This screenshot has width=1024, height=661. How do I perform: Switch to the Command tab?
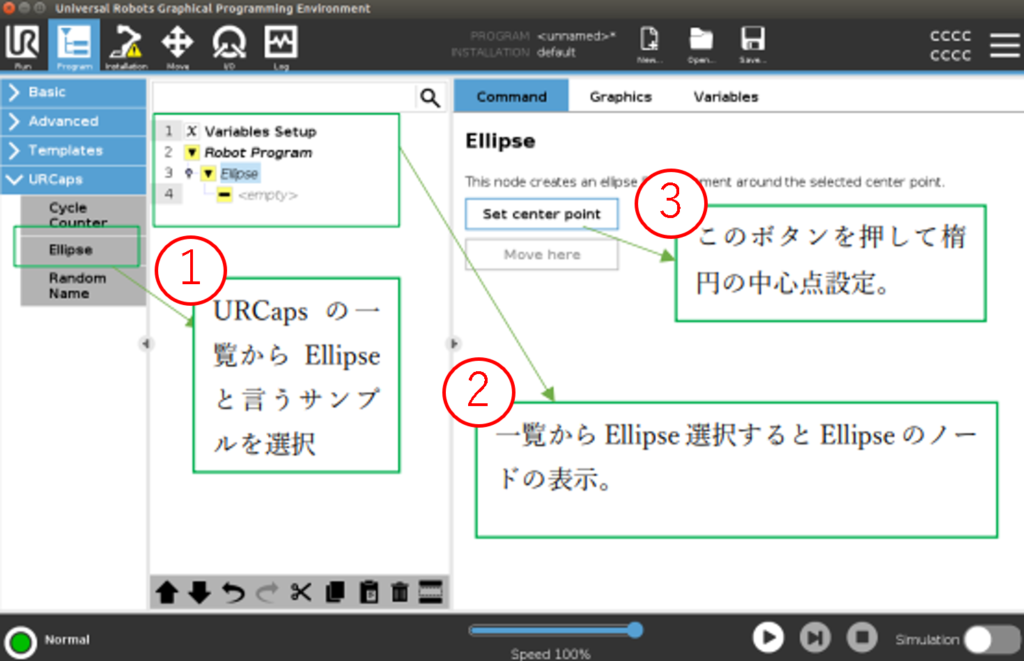[x=511, y=97]
